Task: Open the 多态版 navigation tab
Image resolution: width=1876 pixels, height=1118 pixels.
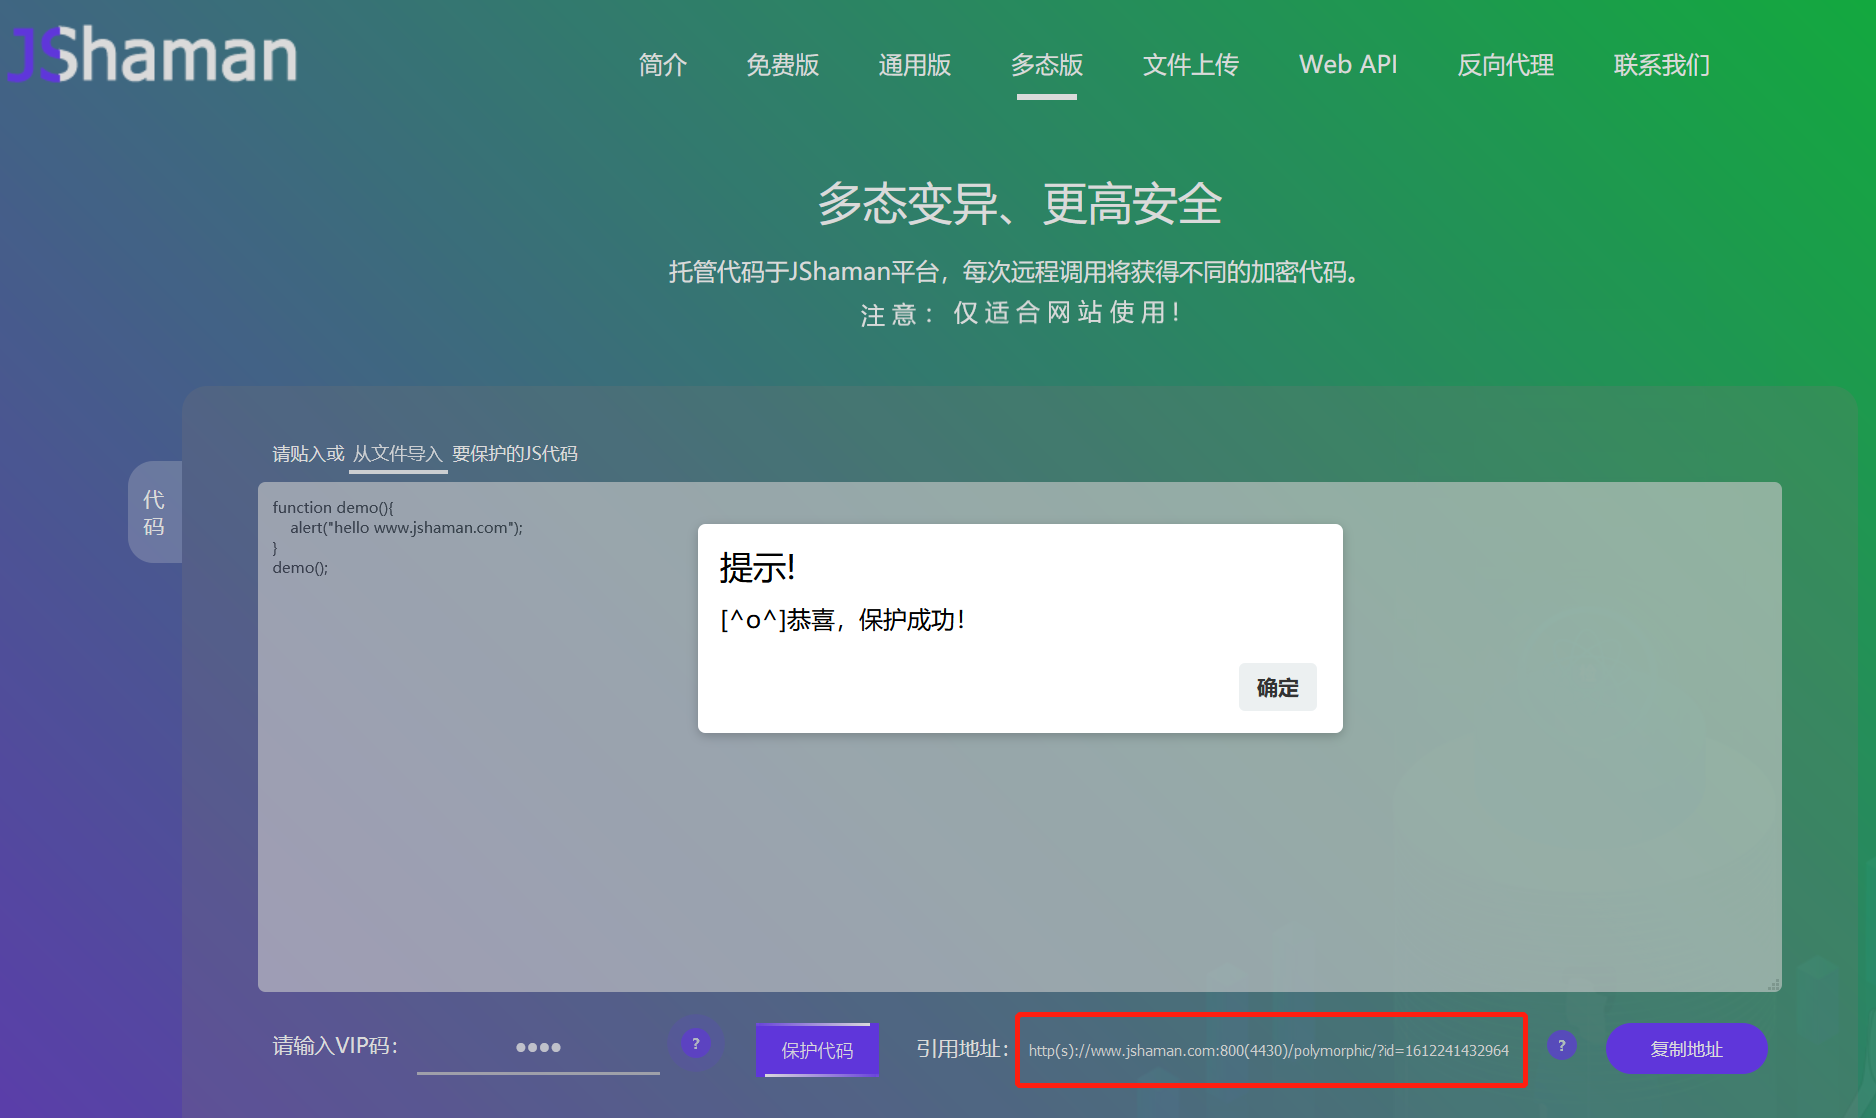Action: pyautogui.click(x=1047, y=65)
